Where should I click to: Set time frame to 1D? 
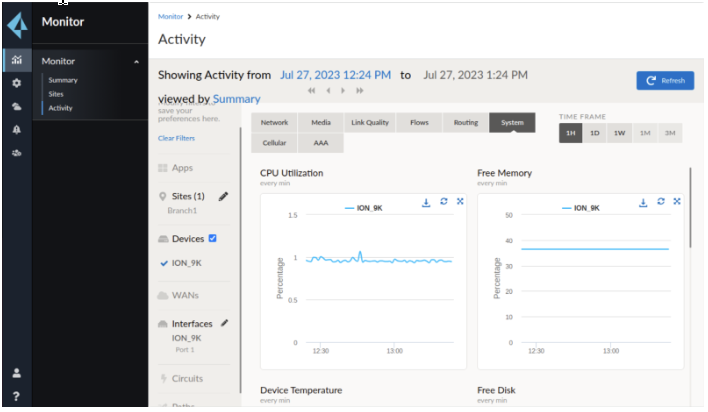[595, 133]
